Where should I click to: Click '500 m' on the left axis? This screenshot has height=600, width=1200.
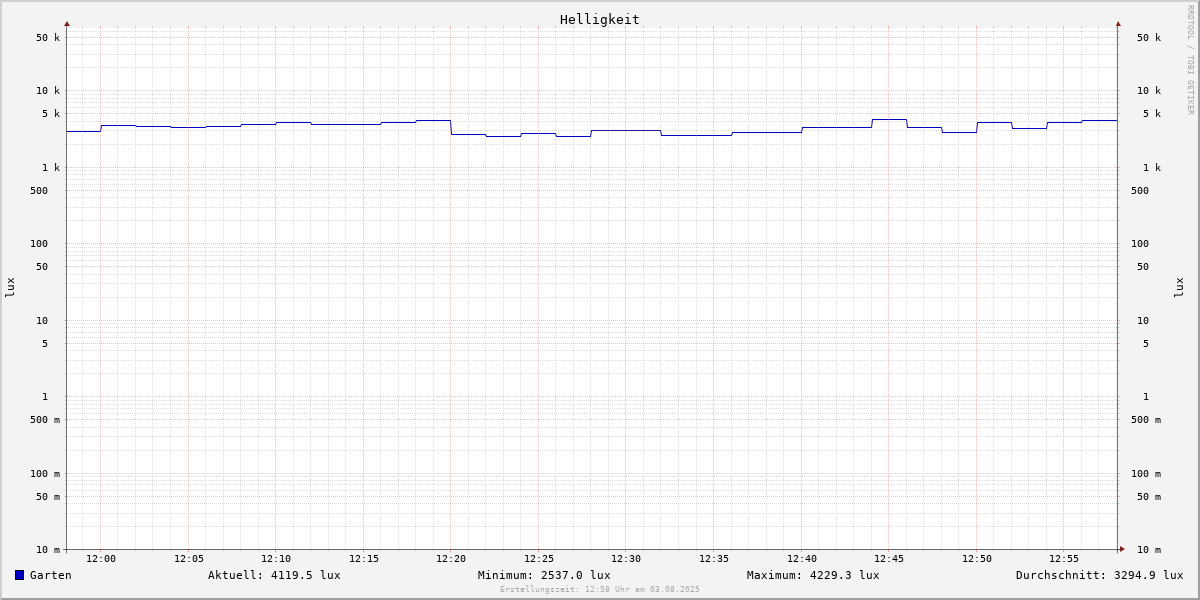[x=45, y=420]
